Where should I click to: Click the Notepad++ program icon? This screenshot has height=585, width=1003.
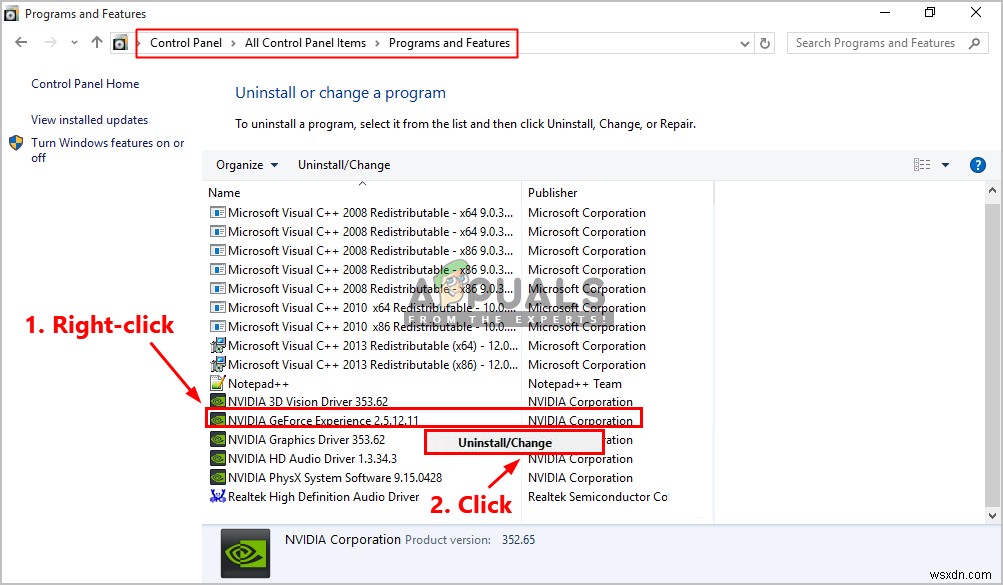tap(217, 383)
